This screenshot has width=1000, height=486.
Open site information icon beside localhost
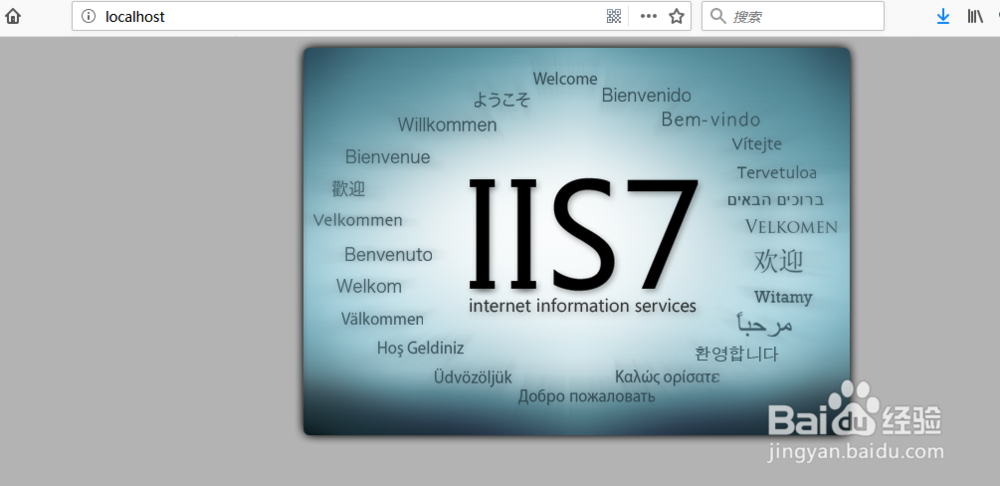[89, 17]
